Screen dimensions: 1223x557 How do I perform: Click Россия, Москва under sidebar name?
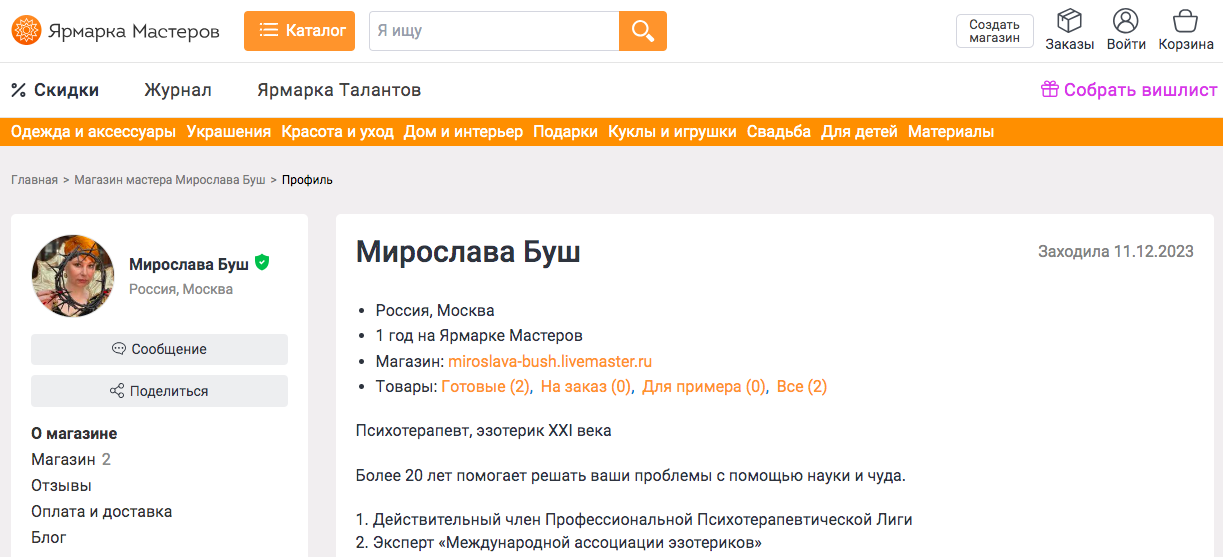pos(181,289)
